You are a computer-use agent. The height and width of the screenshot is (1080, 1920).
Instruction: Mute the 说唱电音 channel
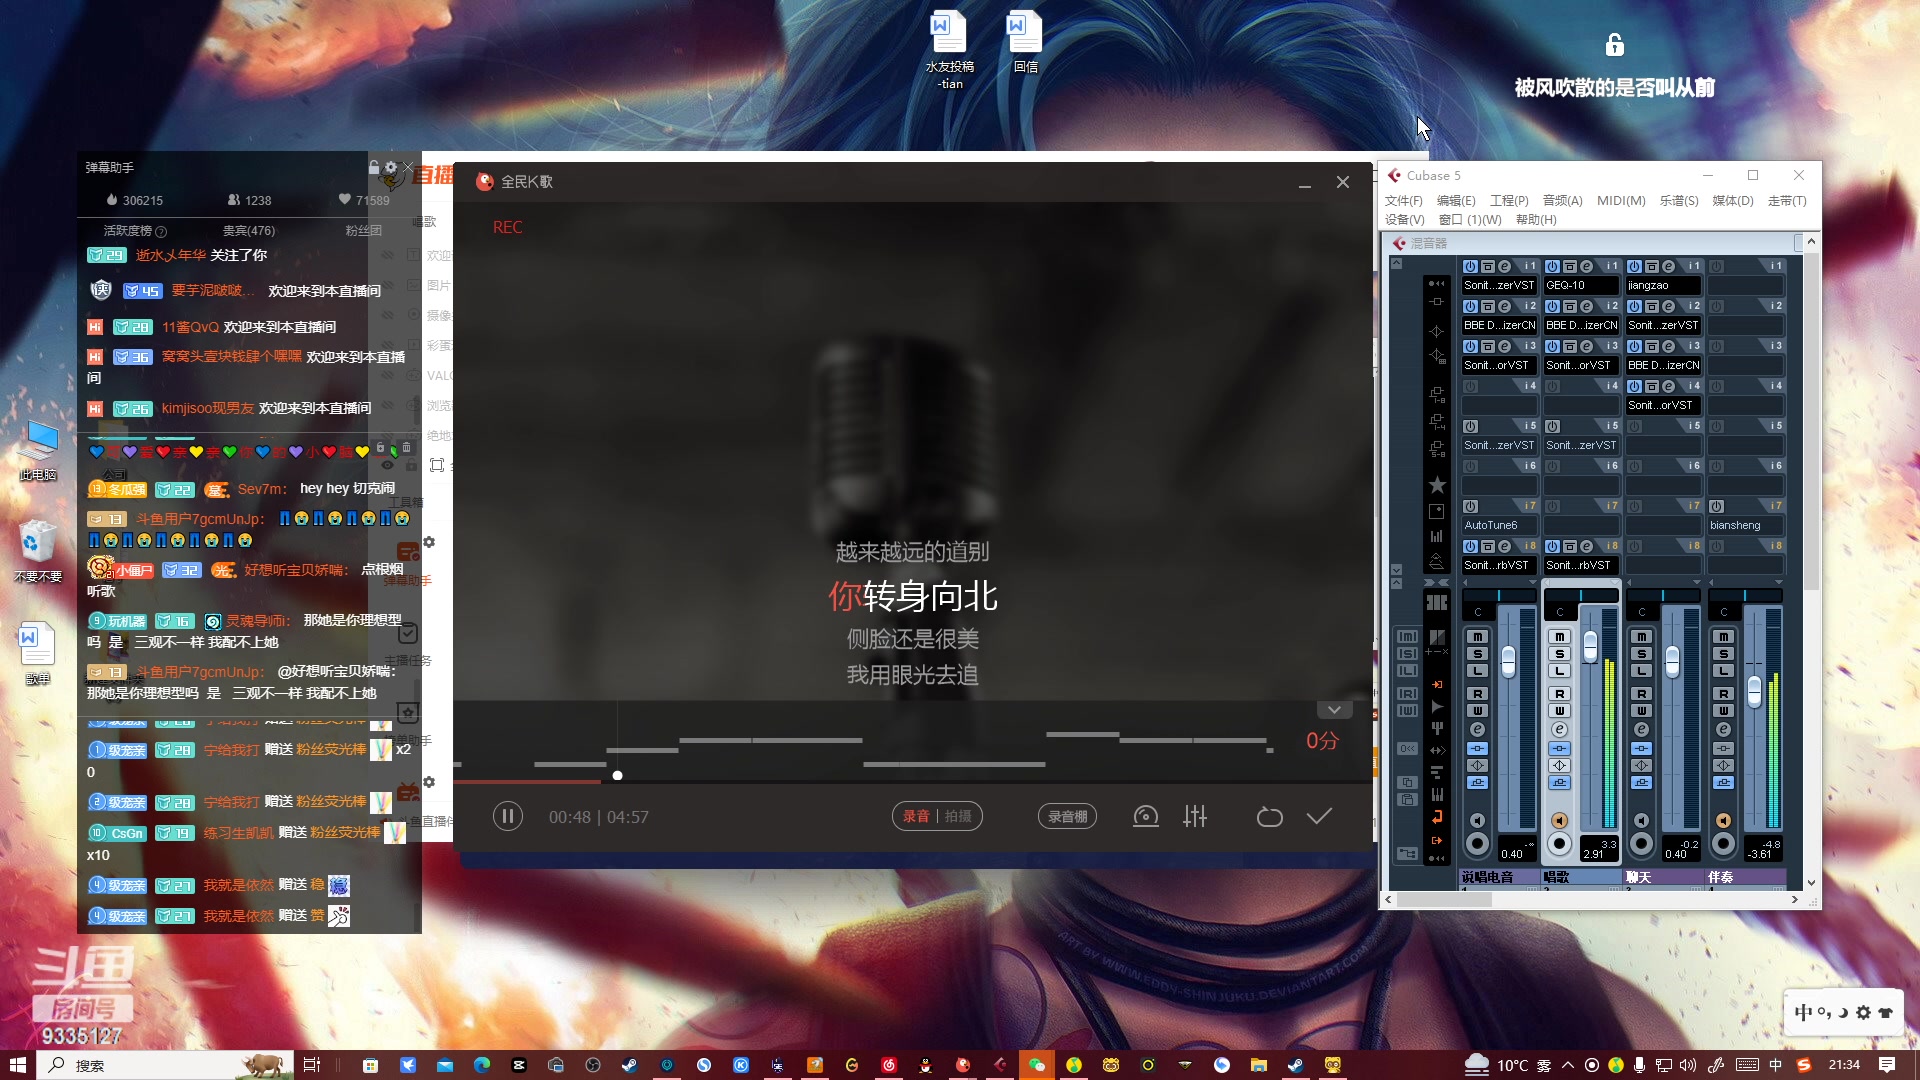[1477, 637]
